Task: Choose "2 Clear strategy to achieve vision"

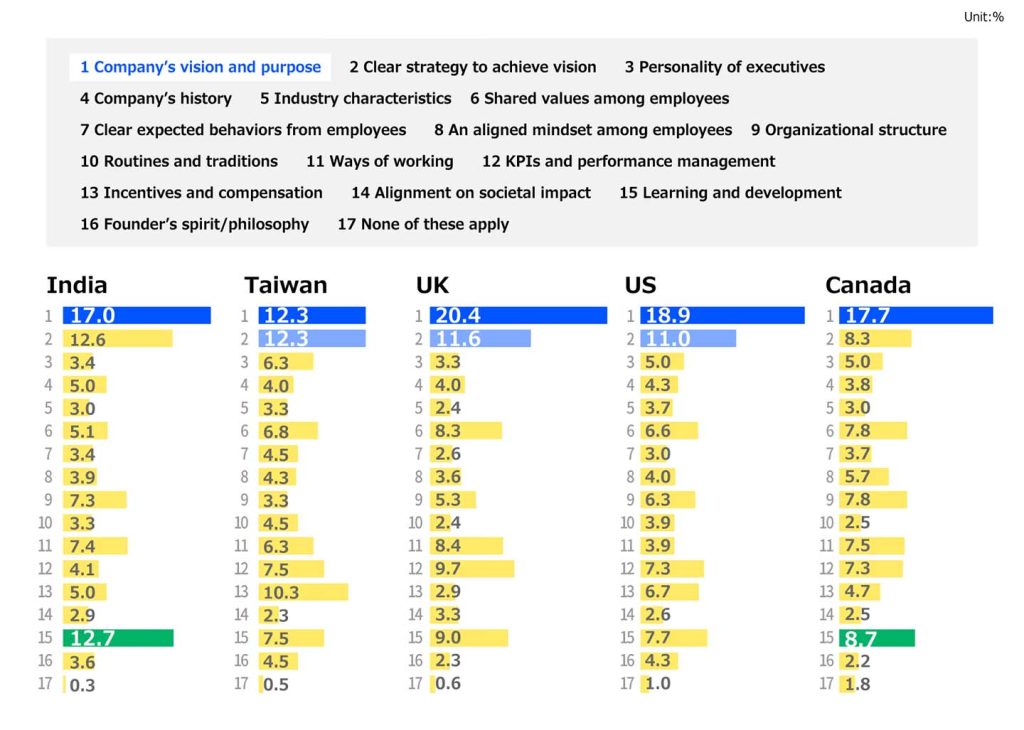Action: (472, 67)
